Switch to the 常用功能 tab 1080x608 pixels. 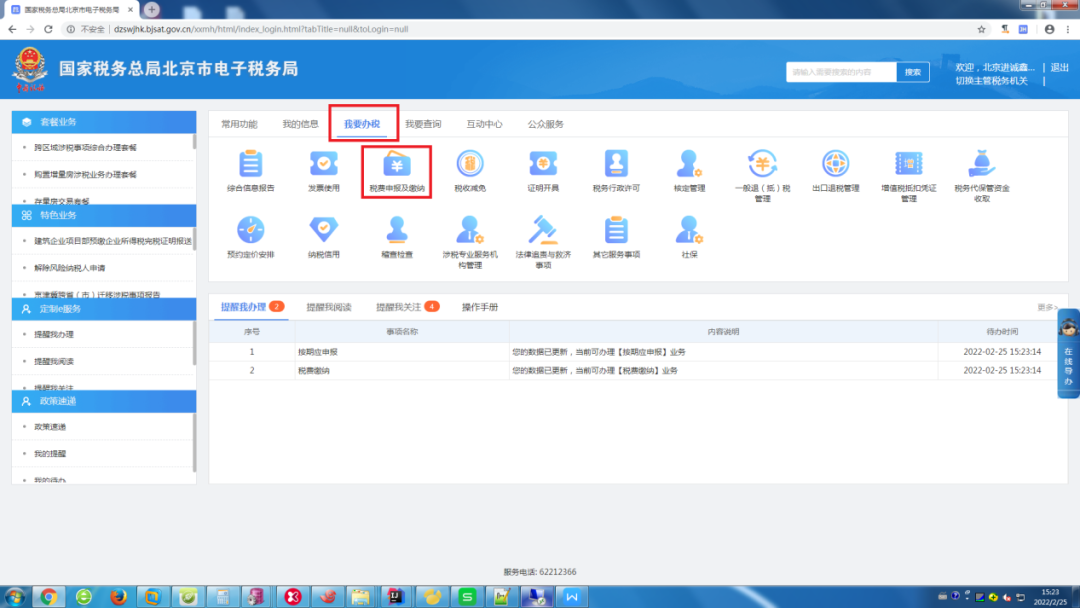[x=239, y=124]
